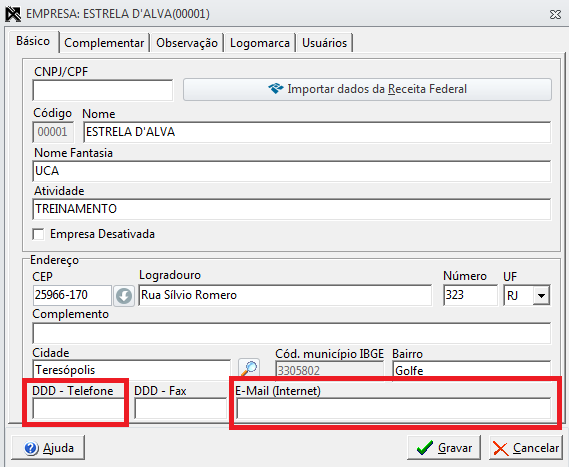This screenshot has width=569, height=467.
Task: Open the city search magnifier icon
Action: 249,368
